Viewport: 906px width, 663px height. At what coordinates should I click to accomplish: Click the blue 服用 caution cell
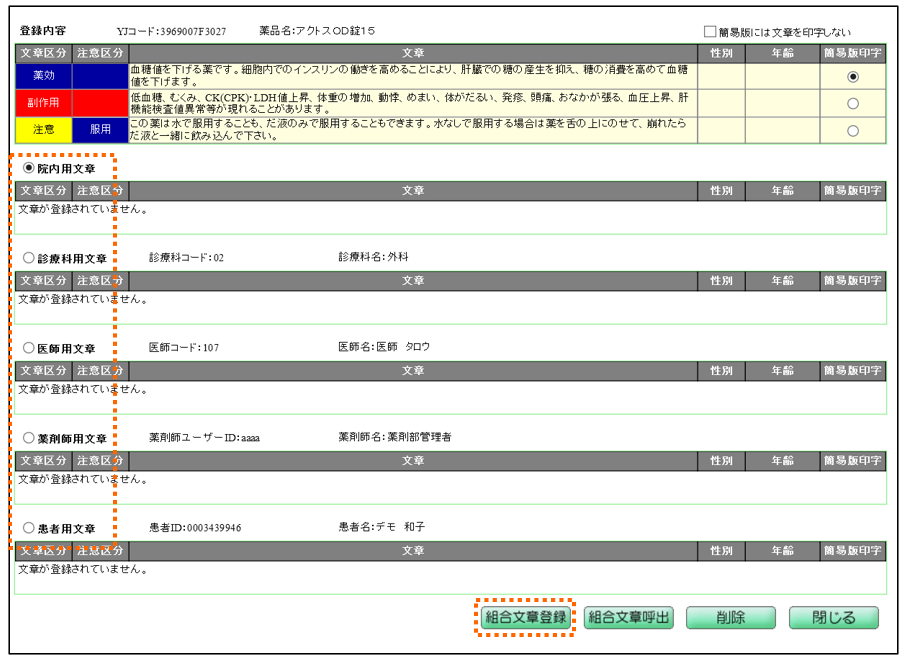pyautogui.click(x=100, y=130)
